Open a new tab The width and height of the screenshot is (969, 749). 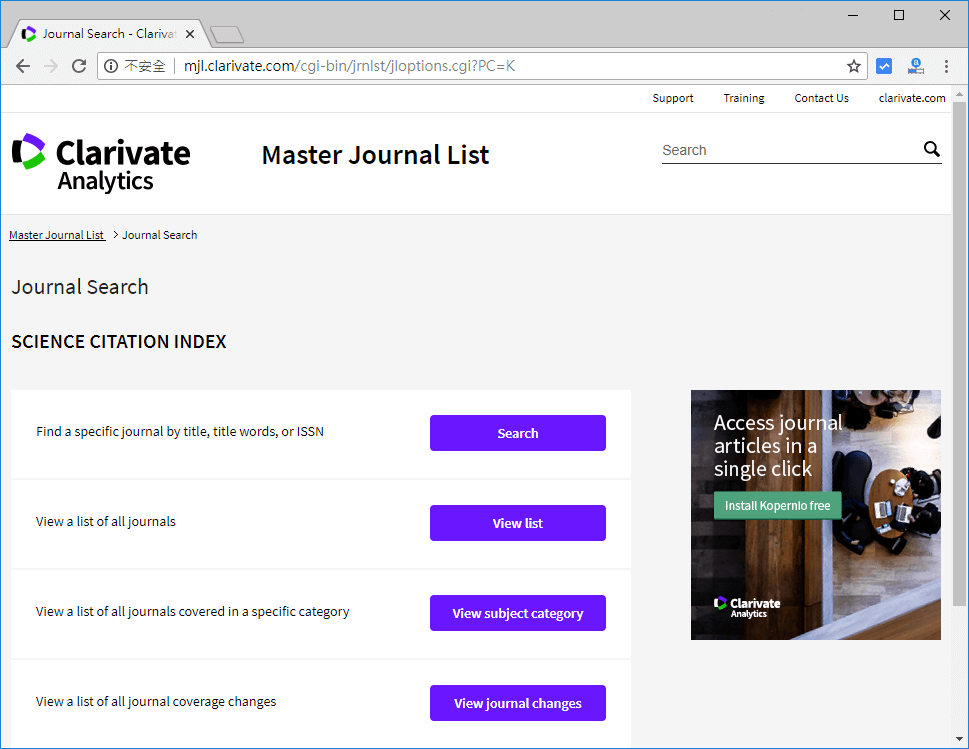point(227,35)
